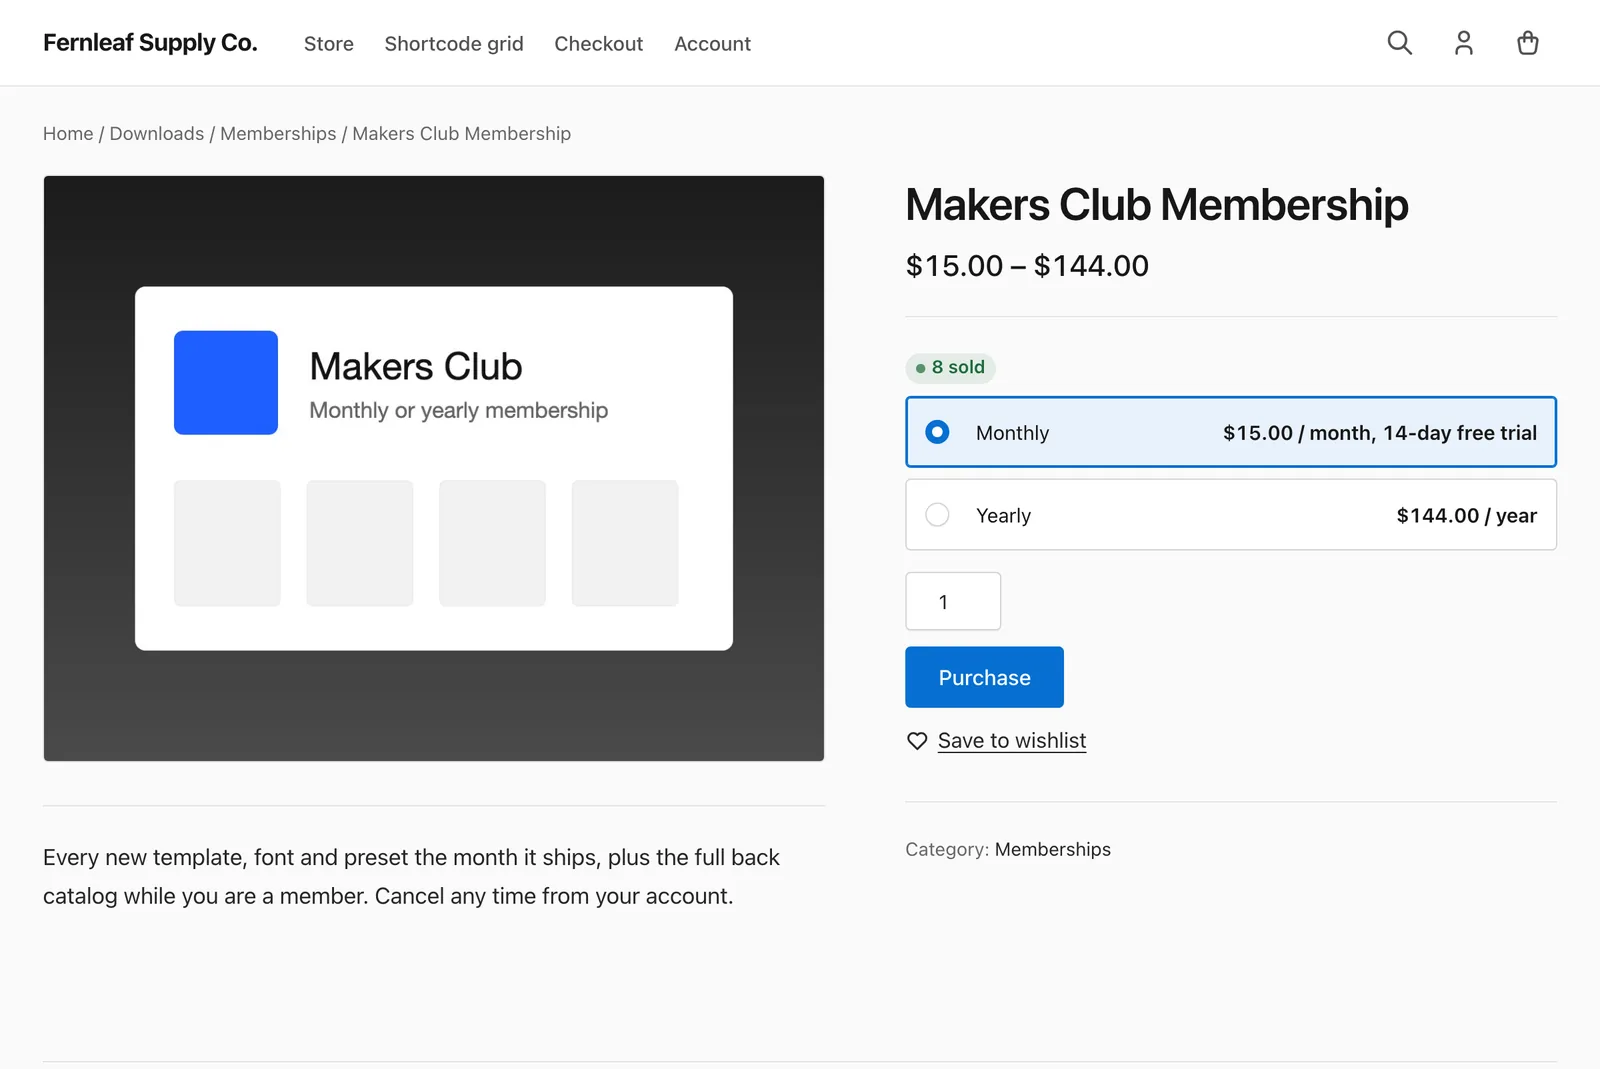Select the Monthly radio button
The image size is (1600, 1069).
pos(937,432)
